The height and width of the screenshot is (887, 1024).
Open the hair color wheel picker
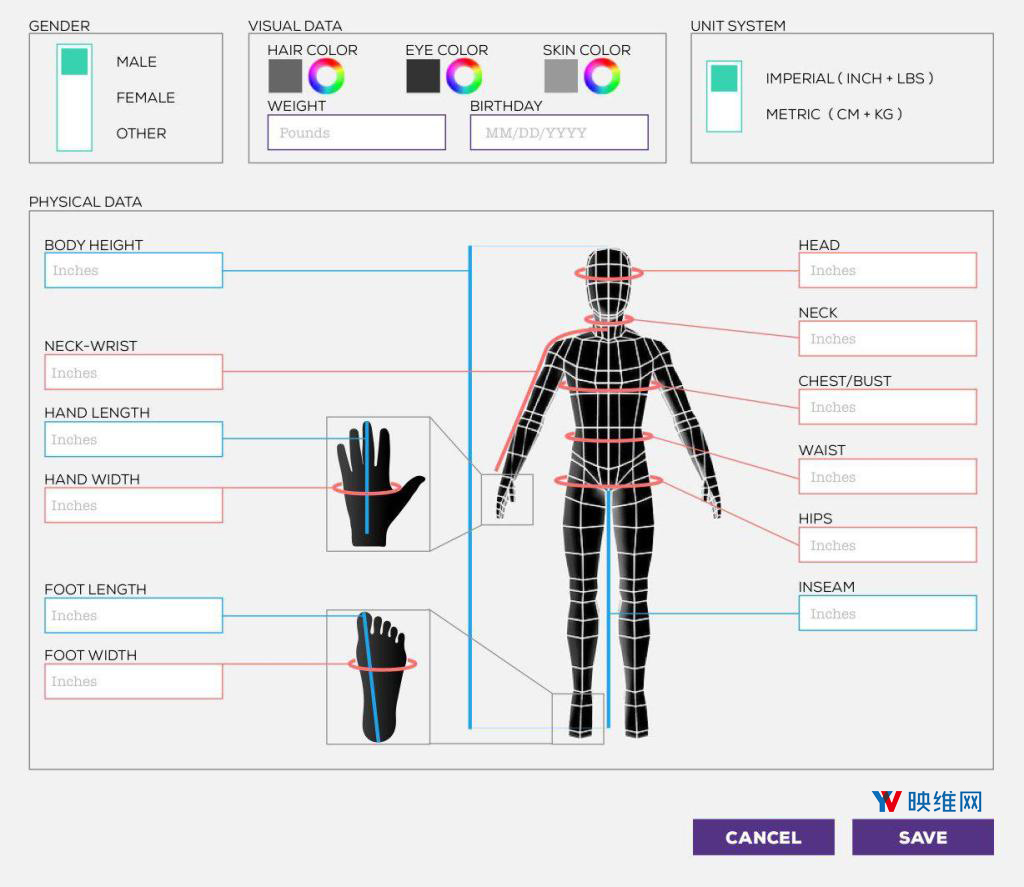coord(327,76)
